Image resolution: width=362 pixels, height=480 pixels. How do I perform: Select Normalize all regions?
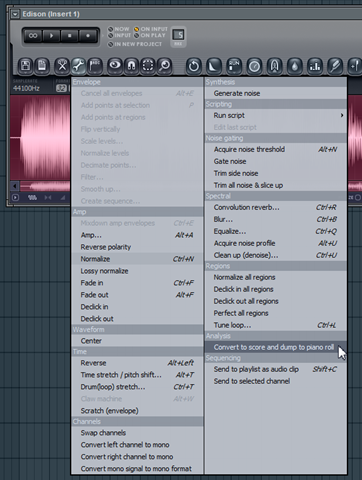(x=276, y=277)
